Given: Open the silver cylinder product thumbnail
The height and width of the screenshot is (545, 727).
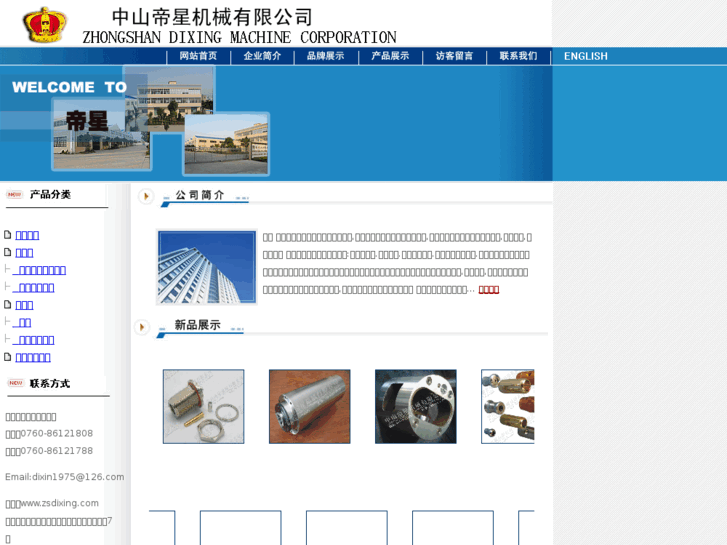Looking at the screenshot, I should (310, 406).
